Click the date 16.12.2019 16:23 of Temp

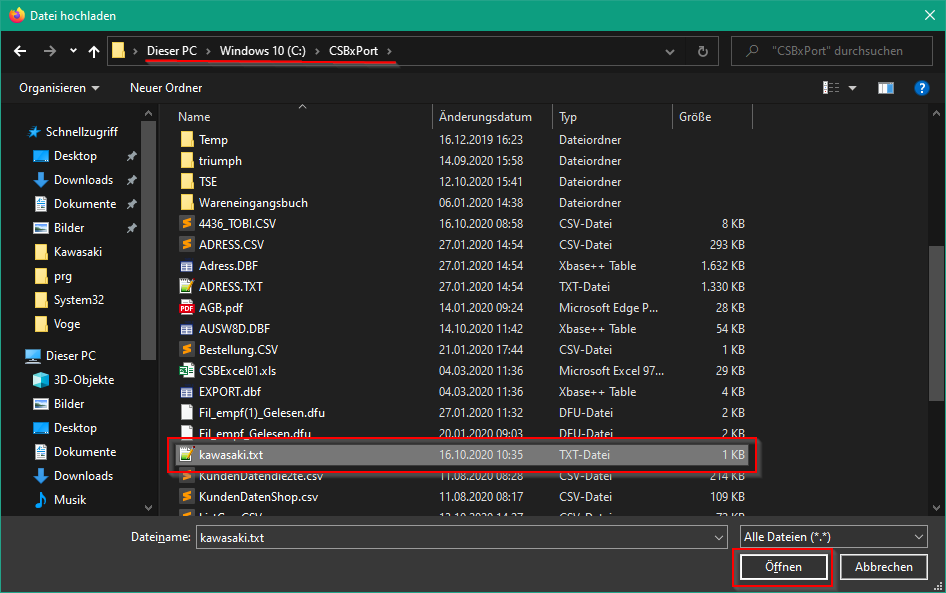coord(481,140)
